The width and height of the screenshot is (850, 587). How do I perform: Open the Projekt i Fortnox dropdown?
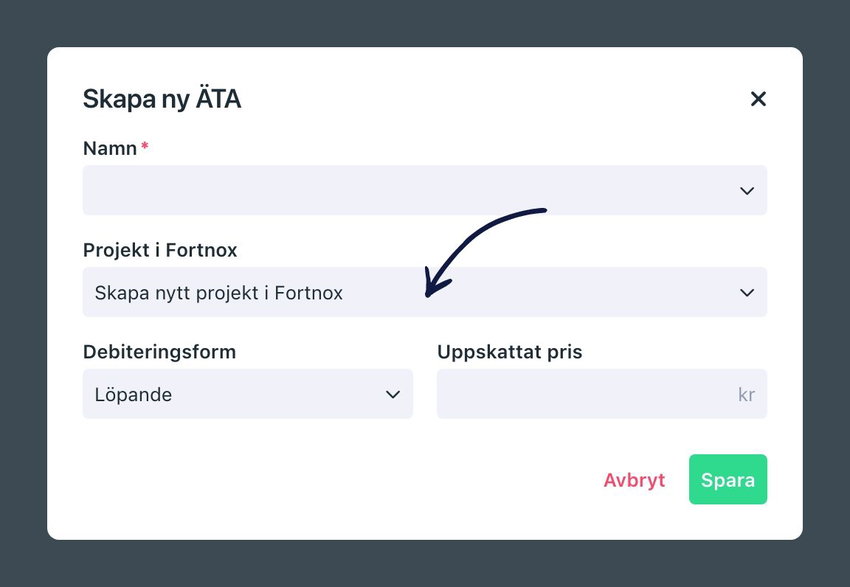[x=424, y=292]
